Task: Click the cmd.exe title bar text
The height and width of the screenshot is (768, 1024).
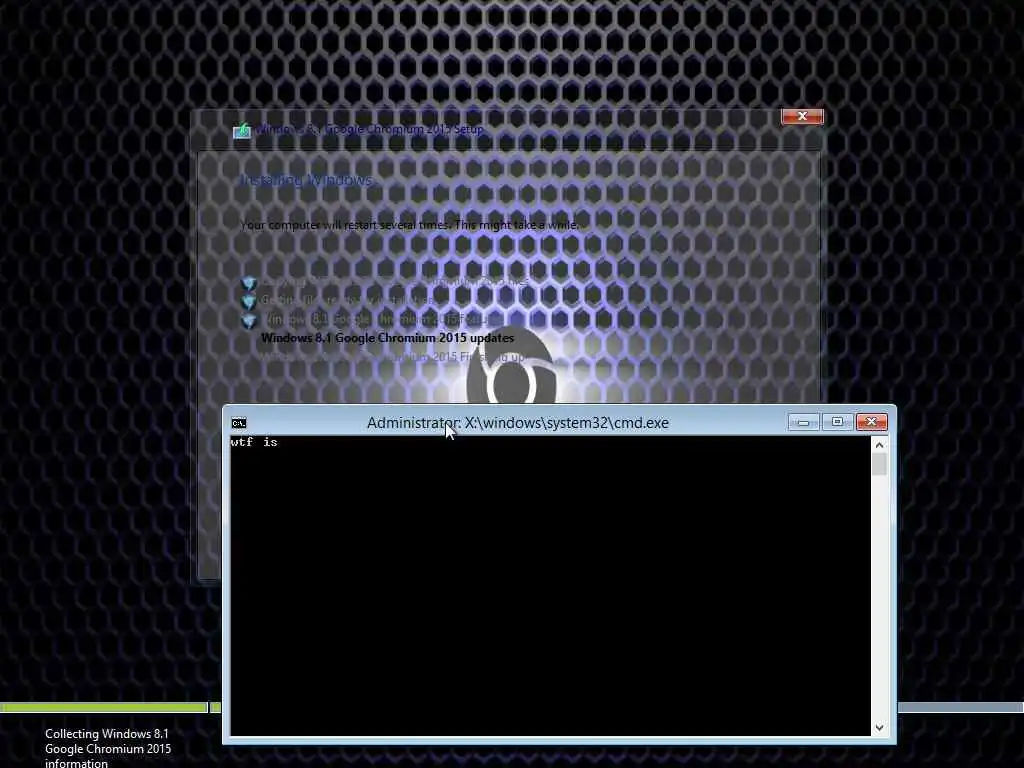Action: click(518, 423)
